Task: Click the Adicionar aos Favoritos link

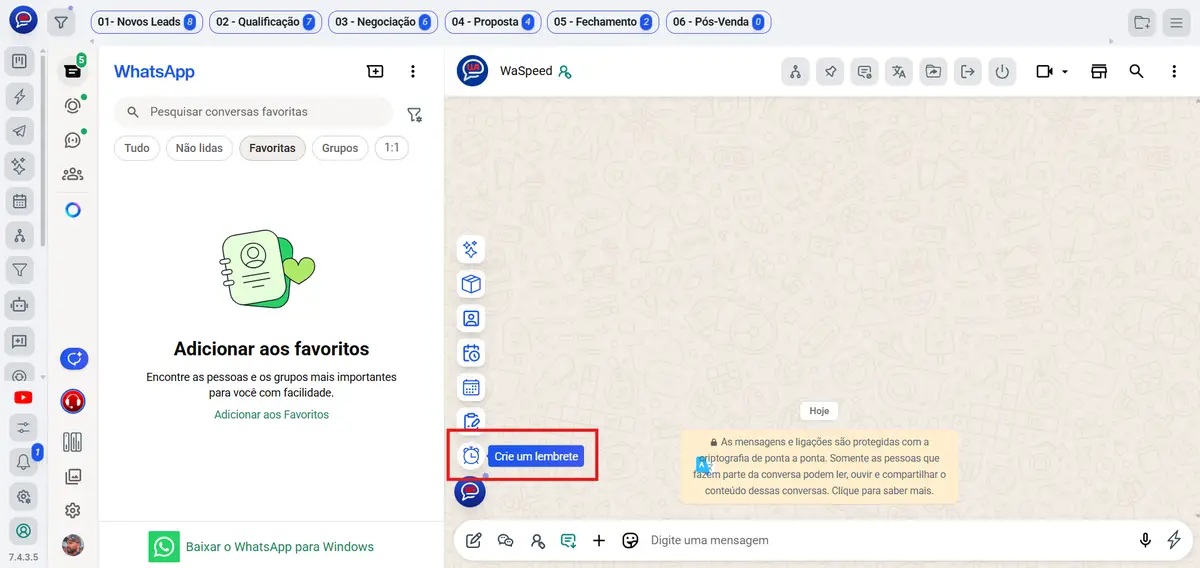Action: 271,414
